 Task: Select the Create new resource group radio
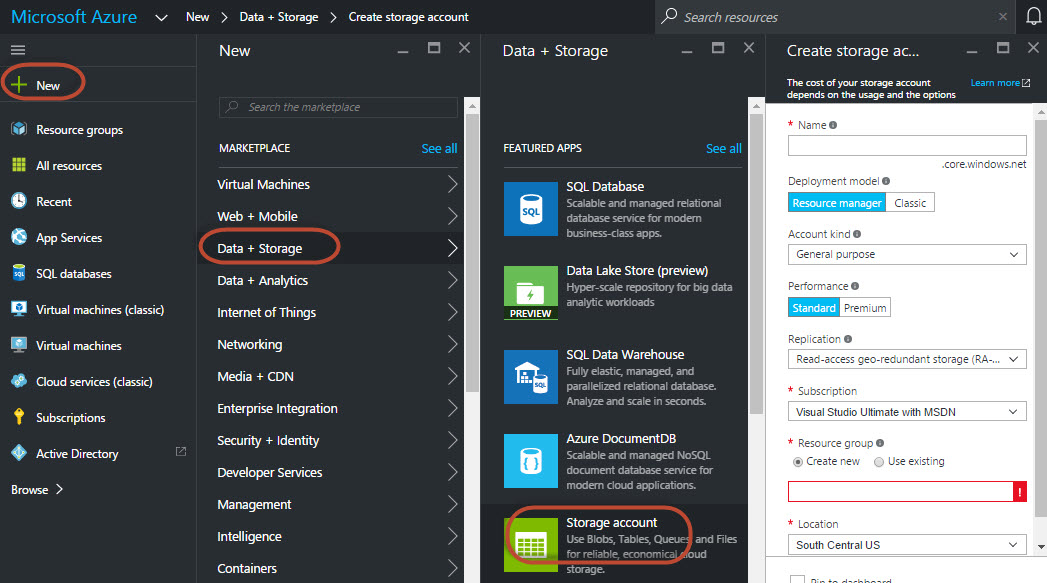[x=797, y=462]
